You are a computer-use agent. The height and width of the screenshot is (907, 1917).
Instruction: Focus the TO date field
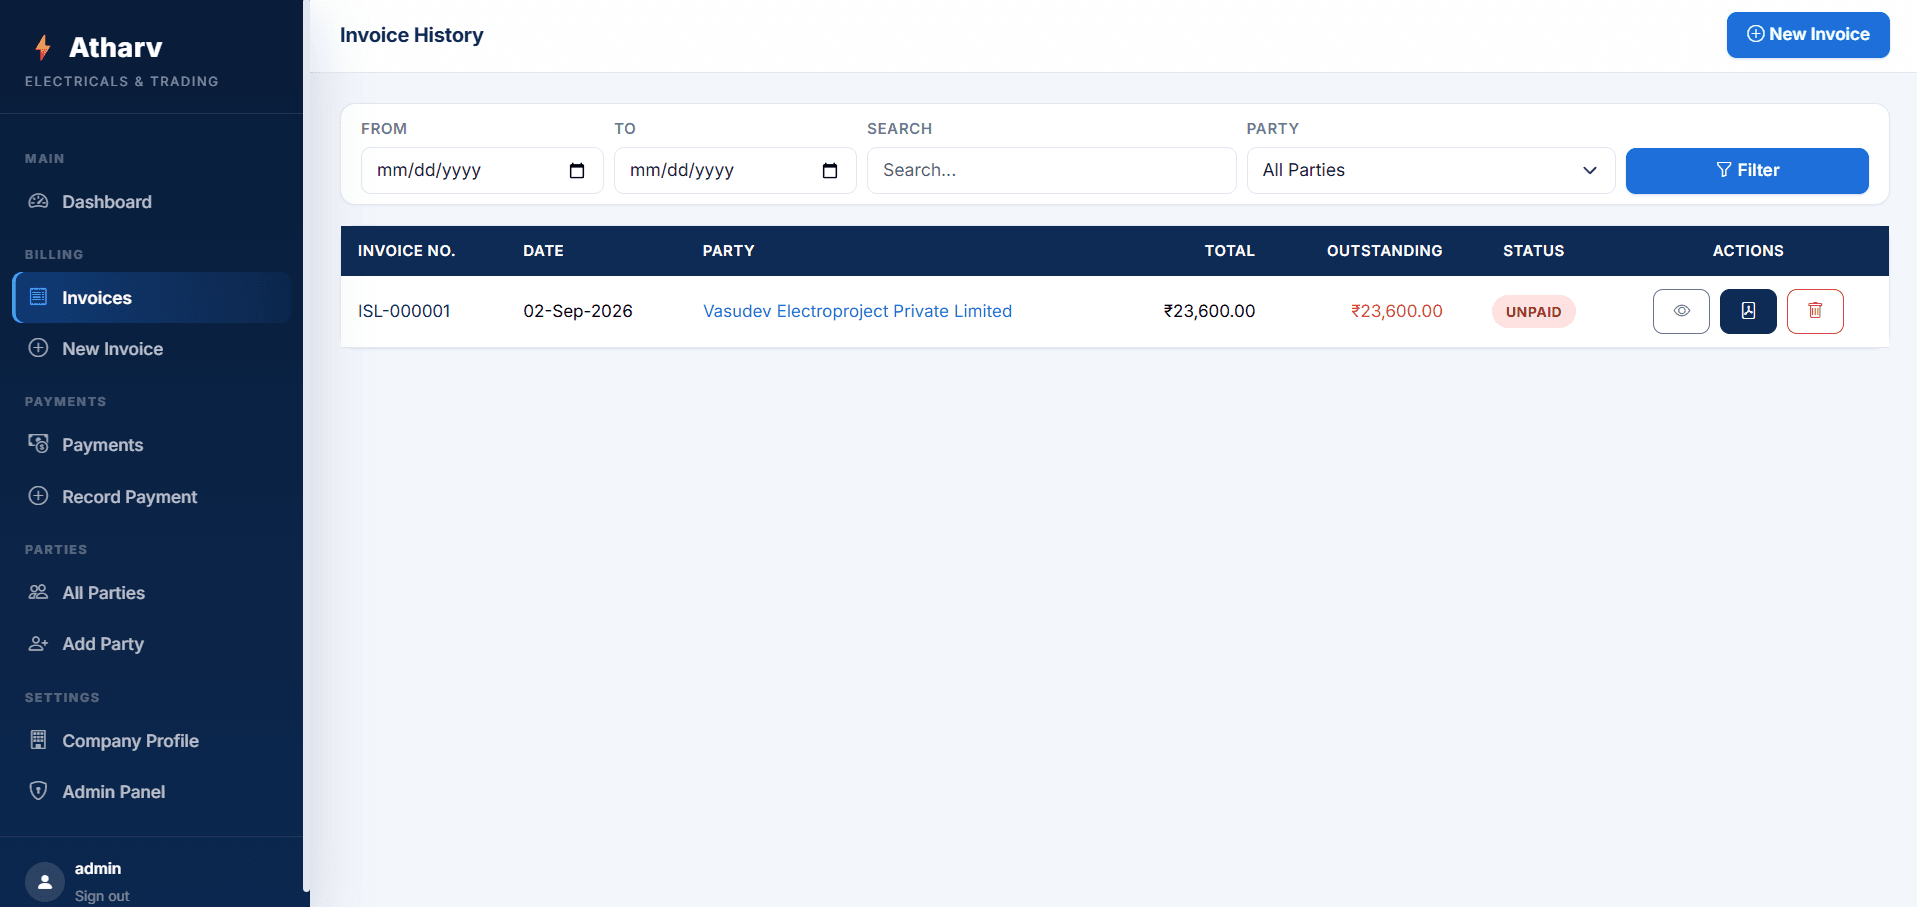pos(735,171)
